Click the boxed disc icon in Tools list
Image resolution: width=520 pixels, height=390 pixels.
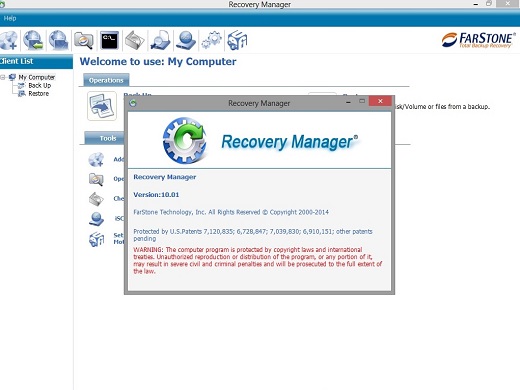96,199
